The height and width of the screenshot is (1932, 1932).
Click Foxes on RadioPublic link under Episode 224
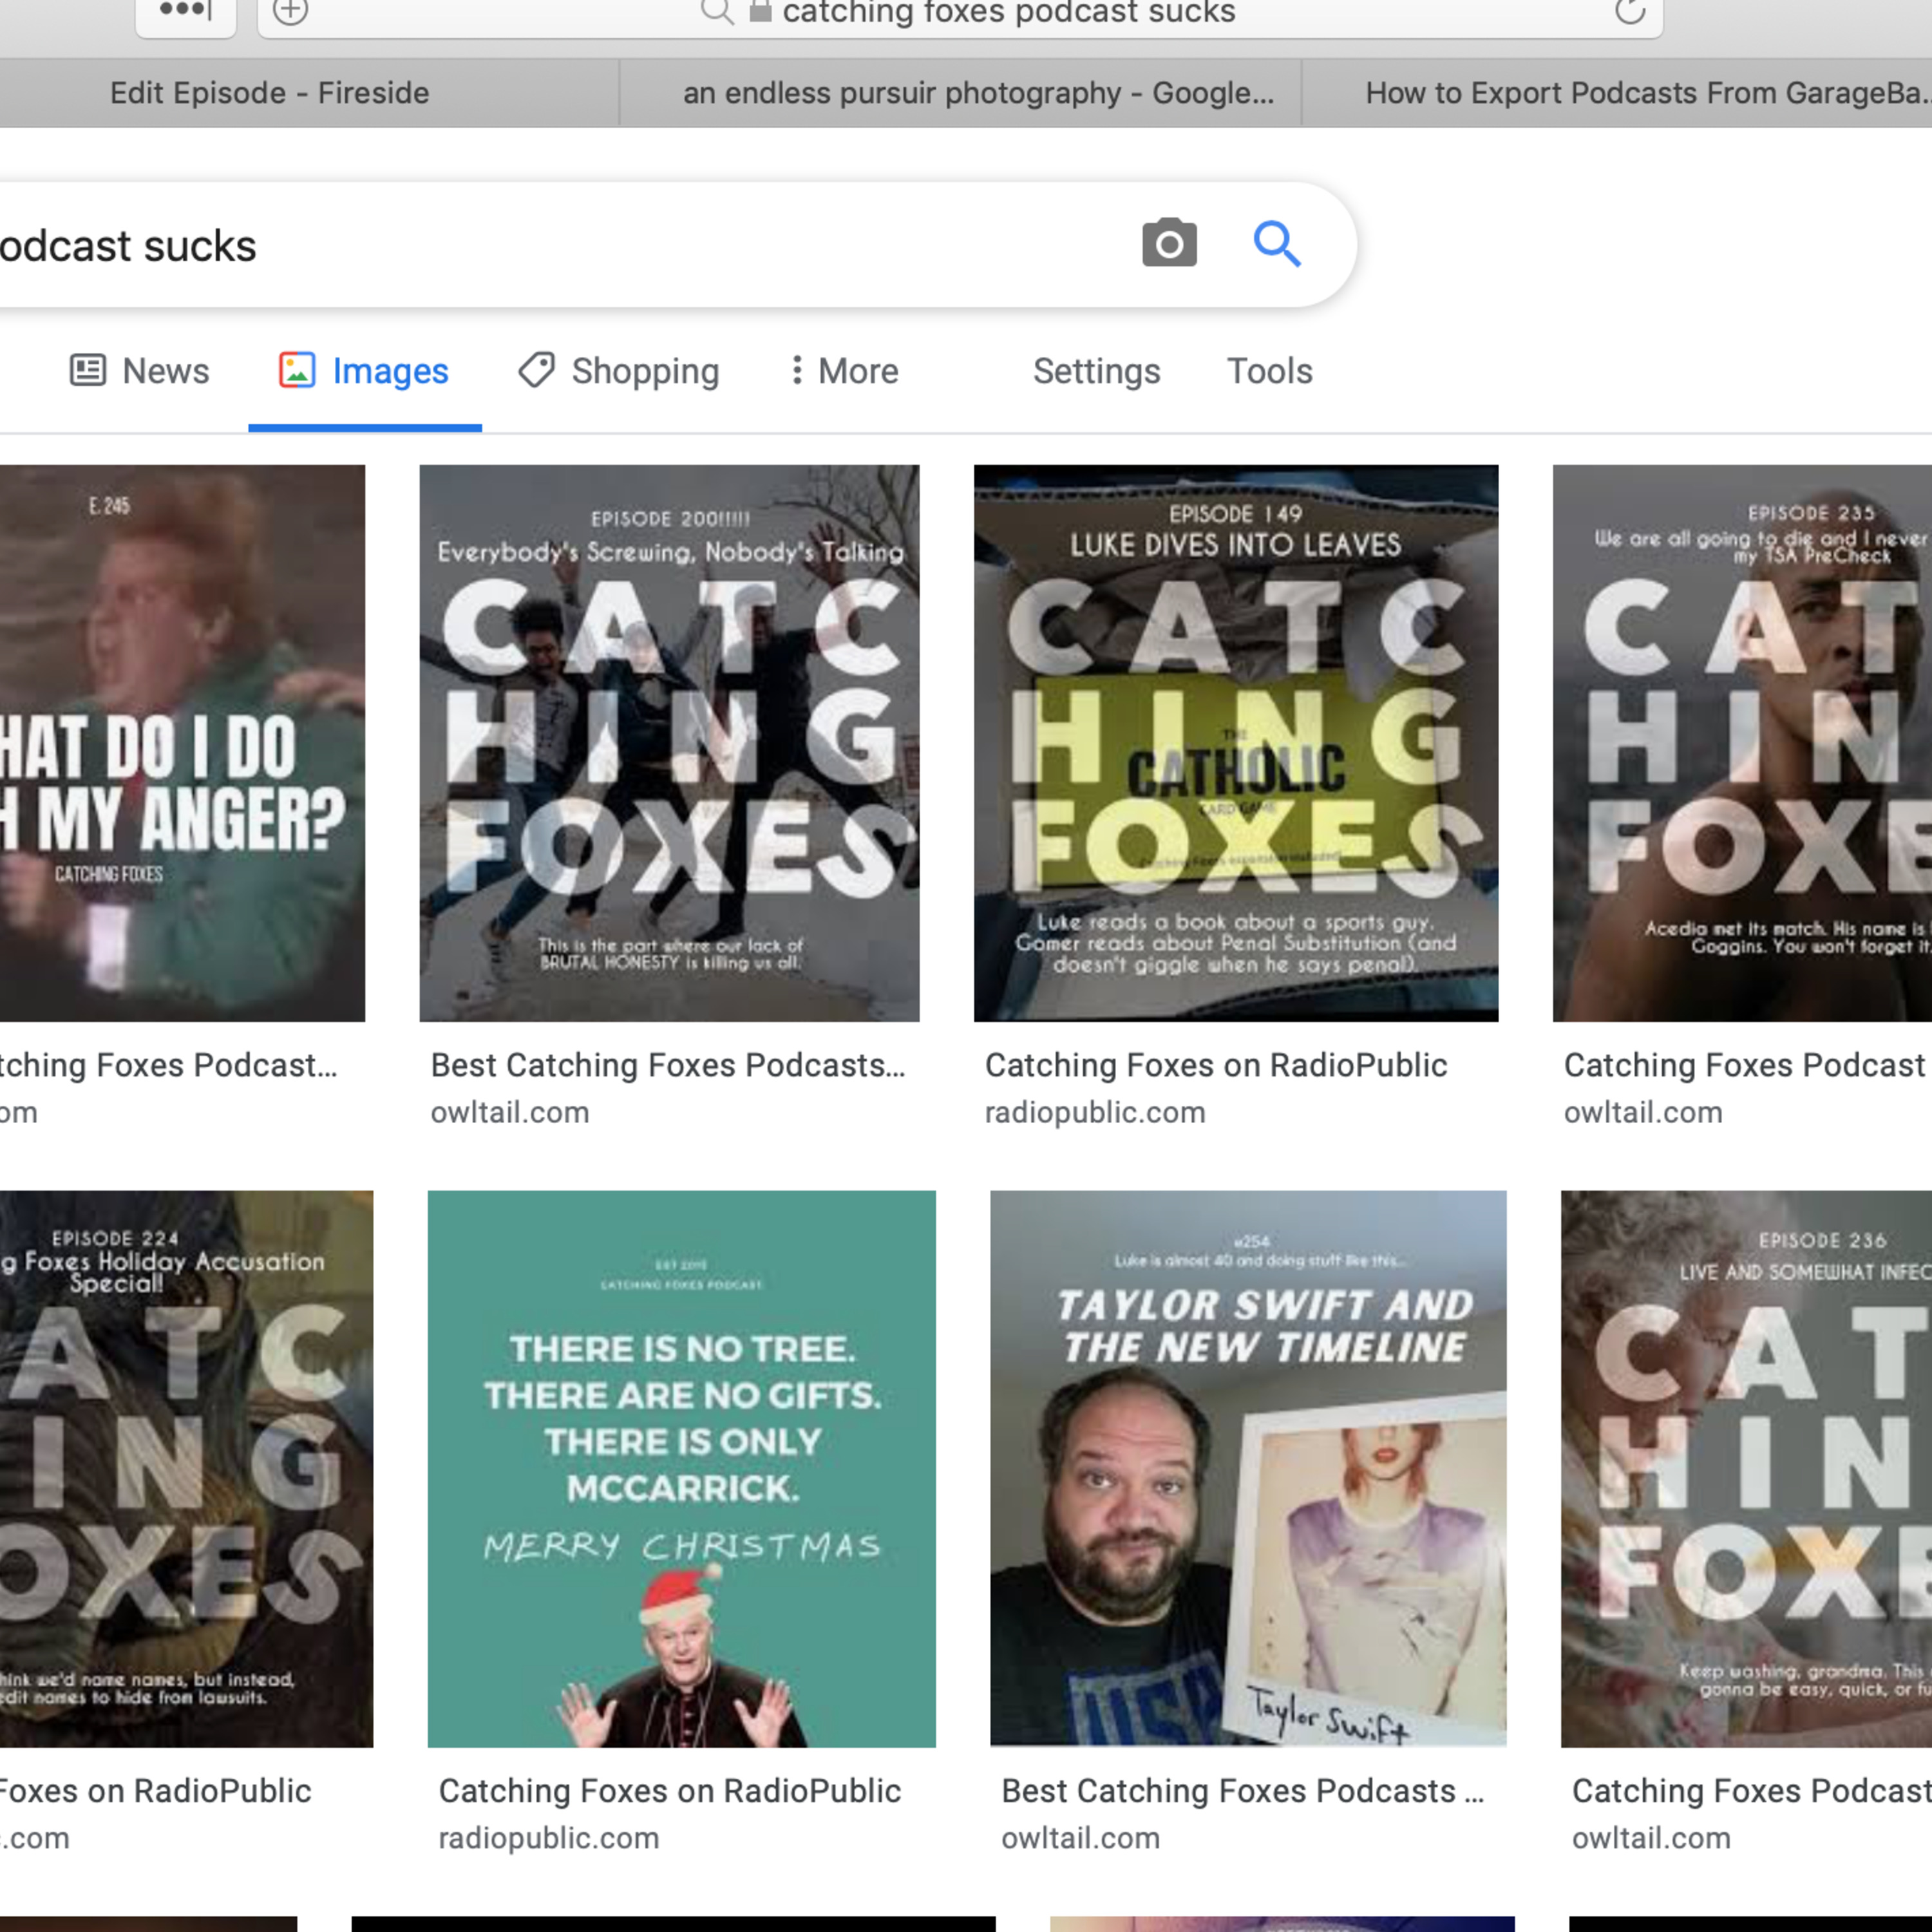[155, 1791]
